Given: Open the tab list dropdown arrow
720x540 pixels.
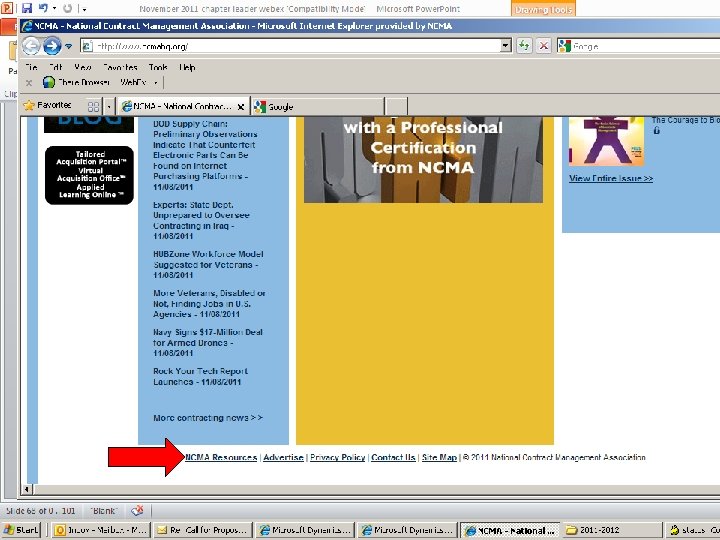Looking at the screenshot, I should pyautogui.click(x=109, y=107).
